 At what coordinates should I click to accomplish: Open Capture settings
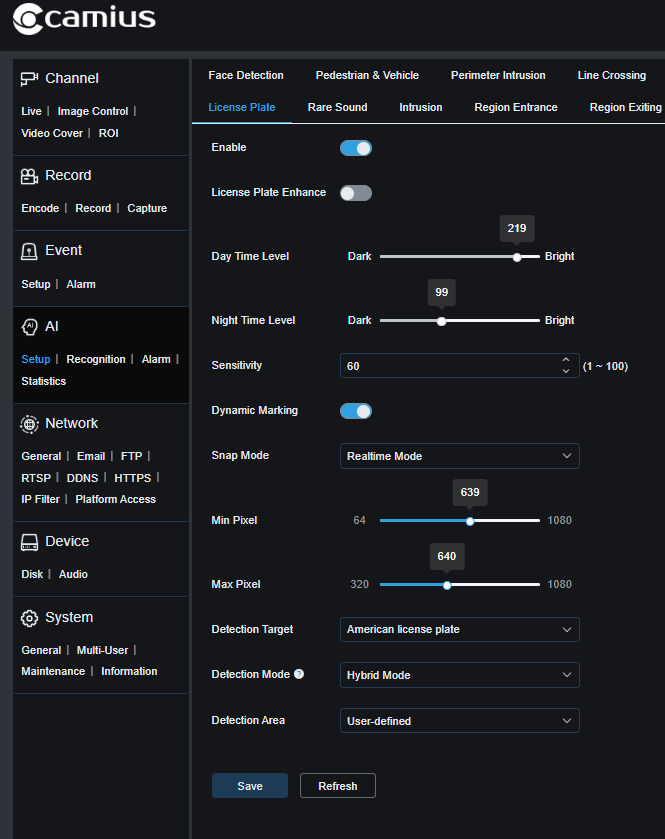[147, 208]
